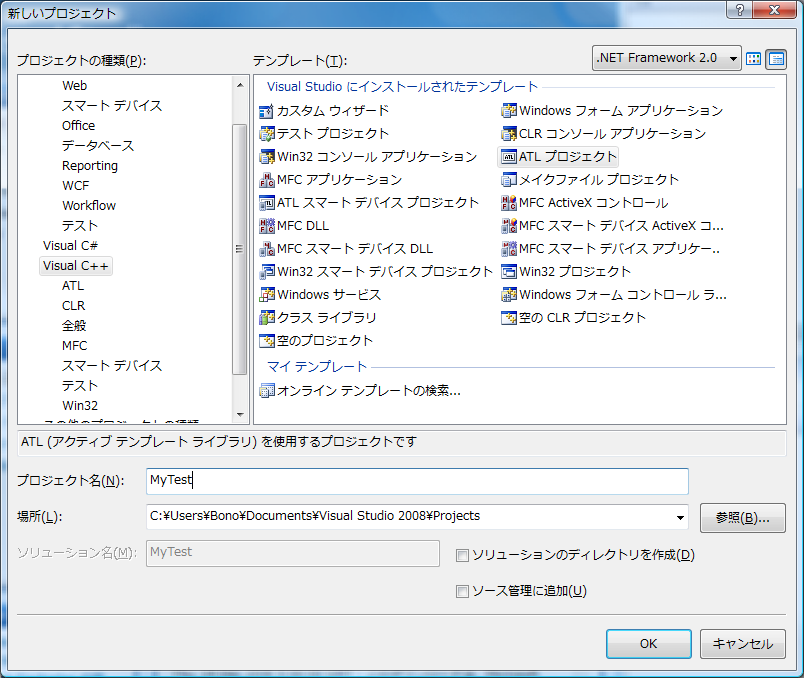Browse location with 参照(B)... button
This screenshot has height=678, width=804.
[742, 518]
